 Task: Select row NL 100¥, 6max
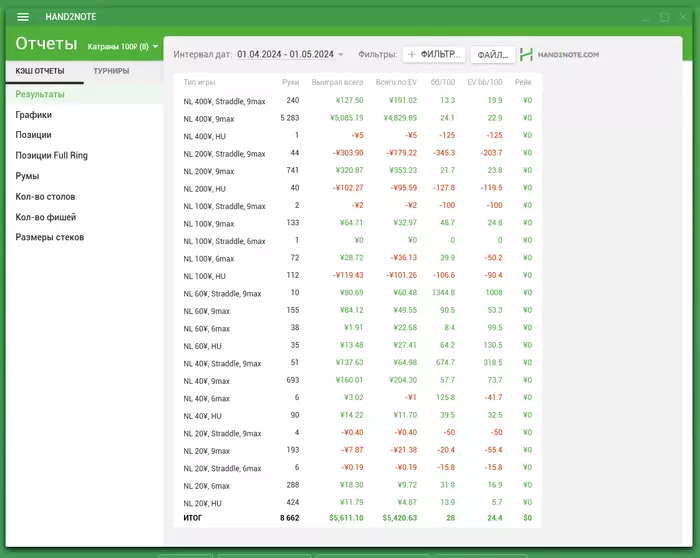pyautogui.click(x=358, y=258)
